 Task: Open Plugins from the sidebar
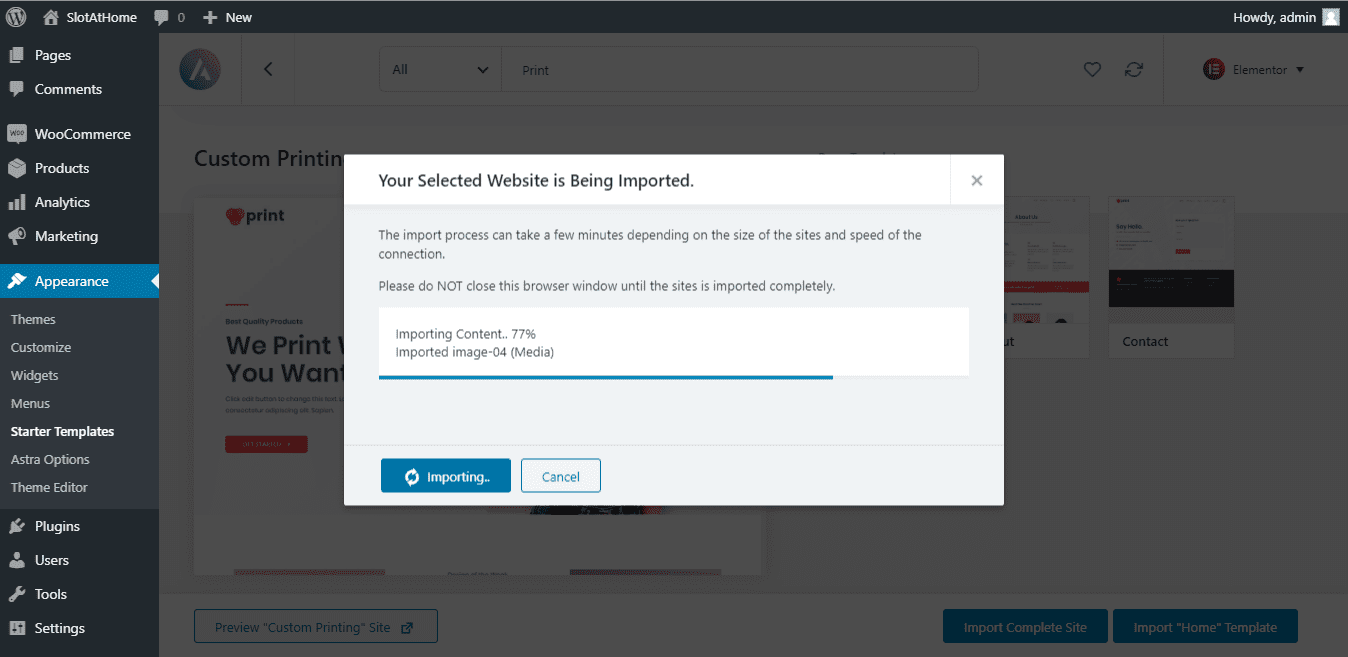(x=57, y=526)
